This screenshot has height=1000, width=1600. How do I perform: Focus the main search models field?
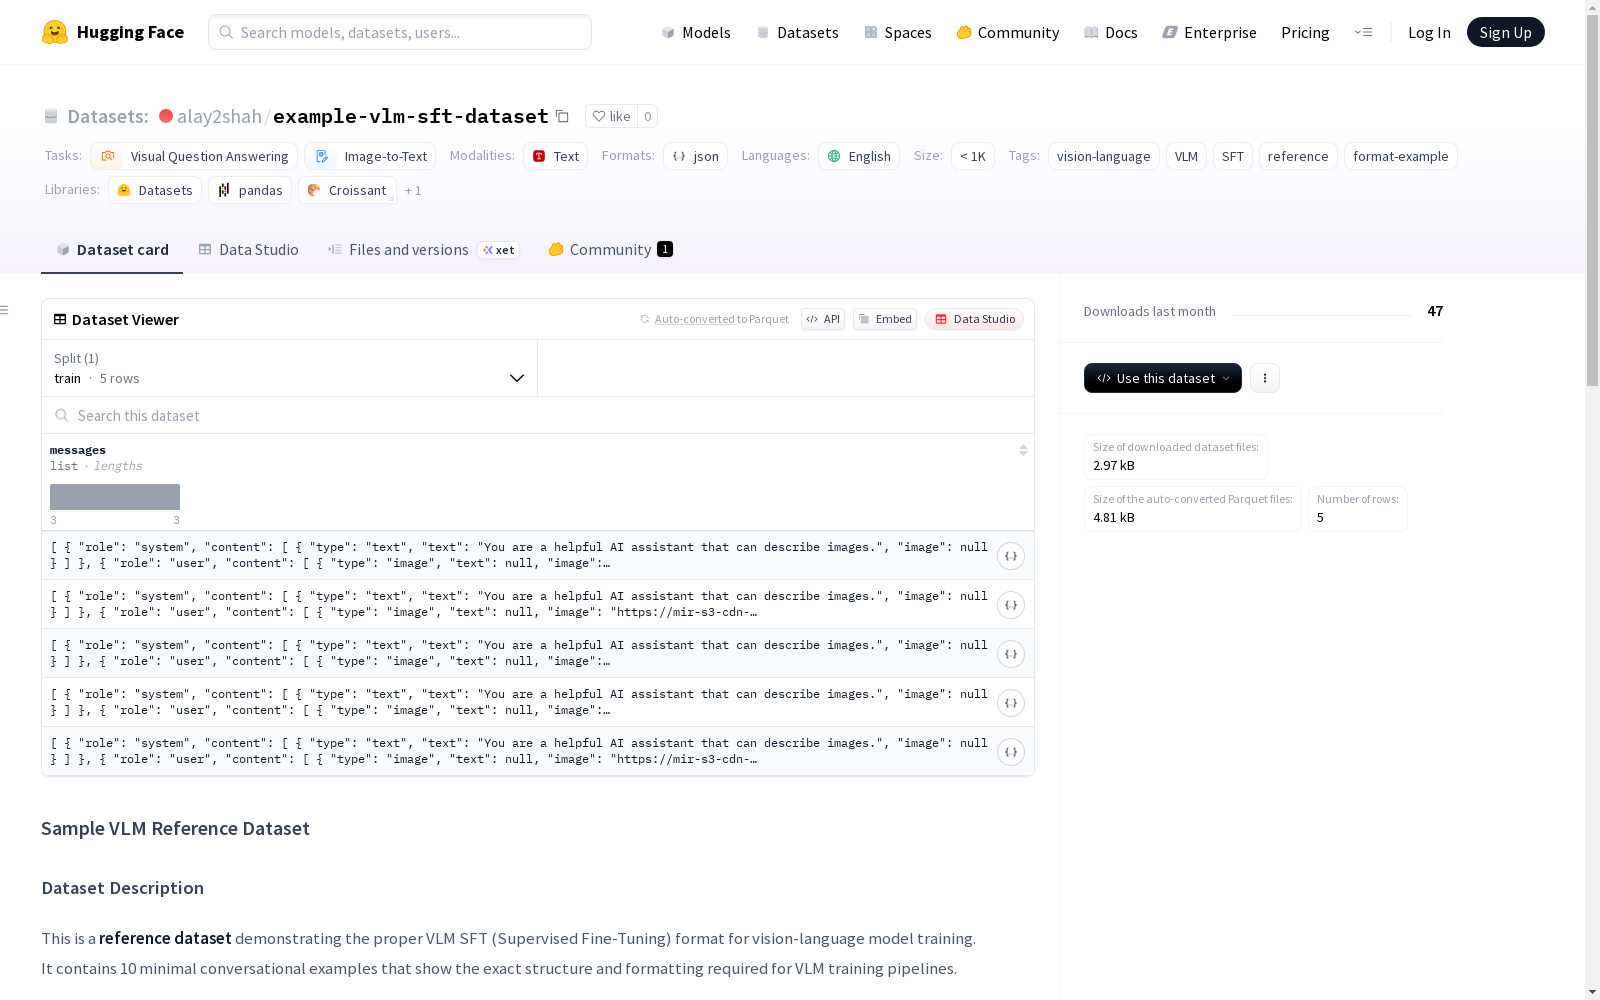(400, 32)
